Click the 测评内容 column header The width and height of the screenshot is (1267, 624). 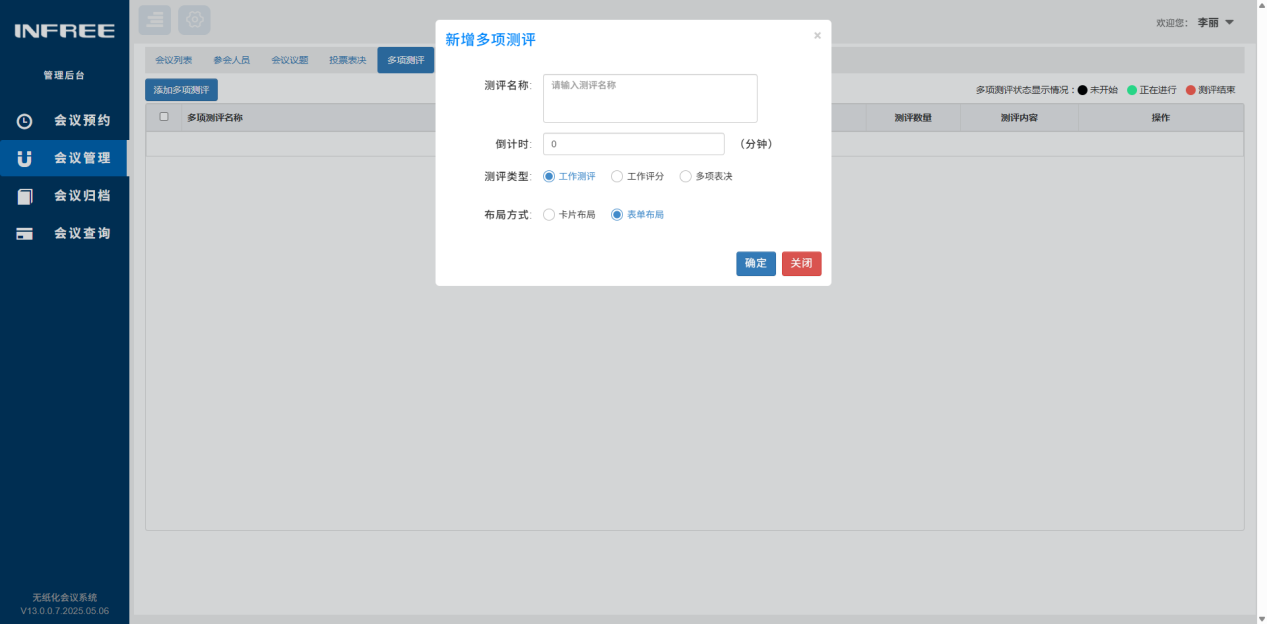[1019, 118]
